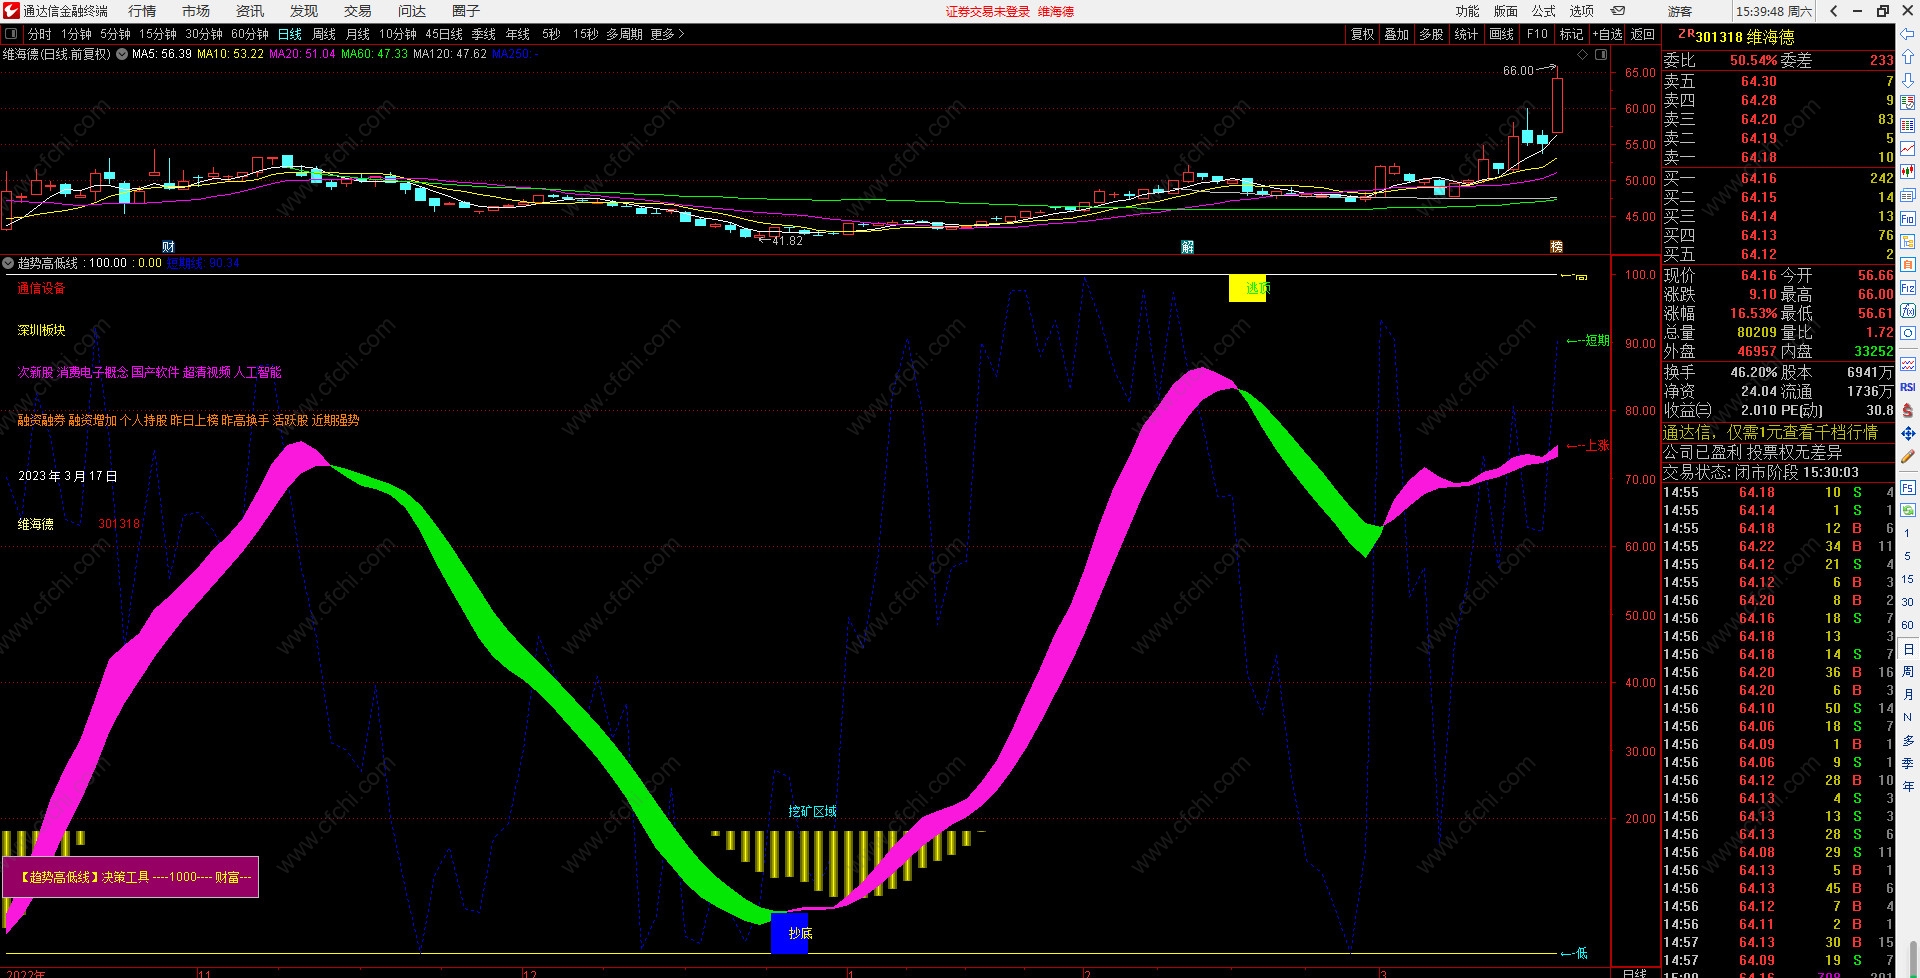Click the down arrow icon in the right sidebar

1908,79
